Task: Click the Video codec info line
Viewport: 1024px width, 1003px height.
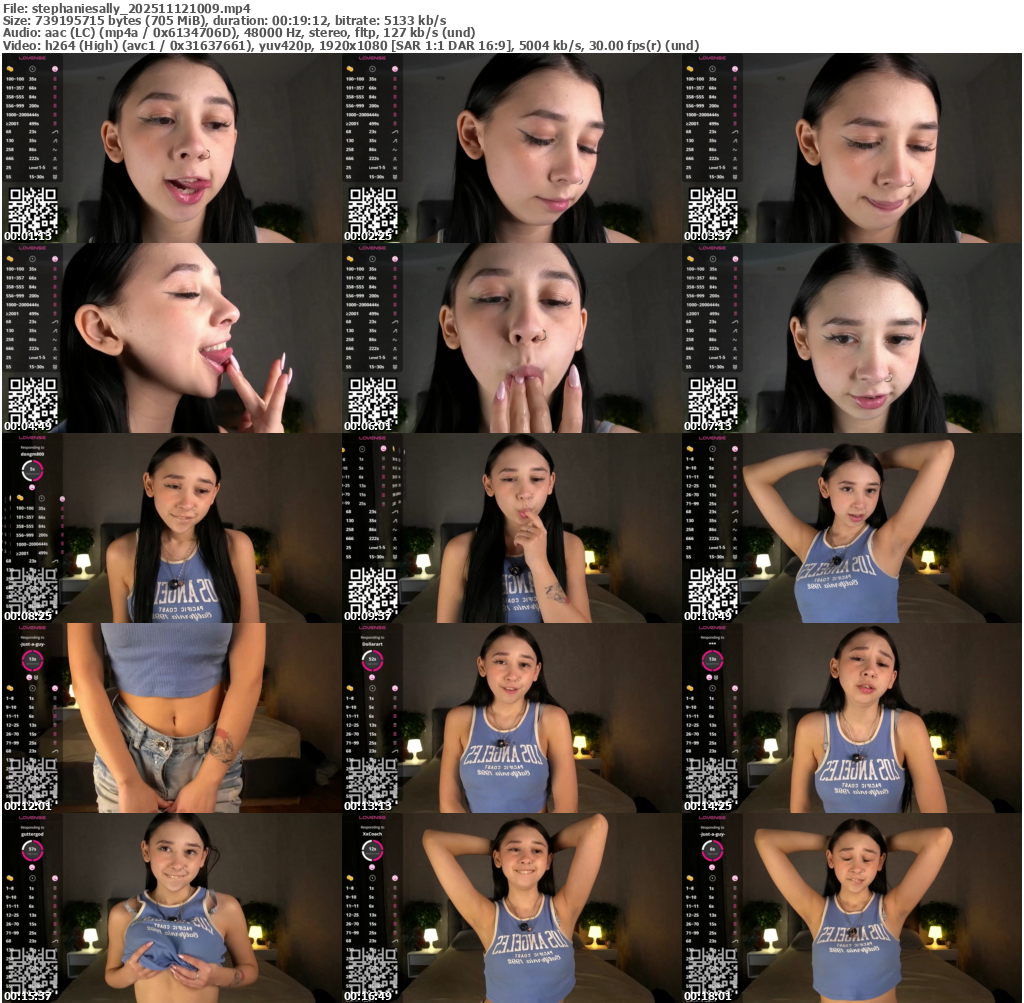Action: tap(351, 45)
